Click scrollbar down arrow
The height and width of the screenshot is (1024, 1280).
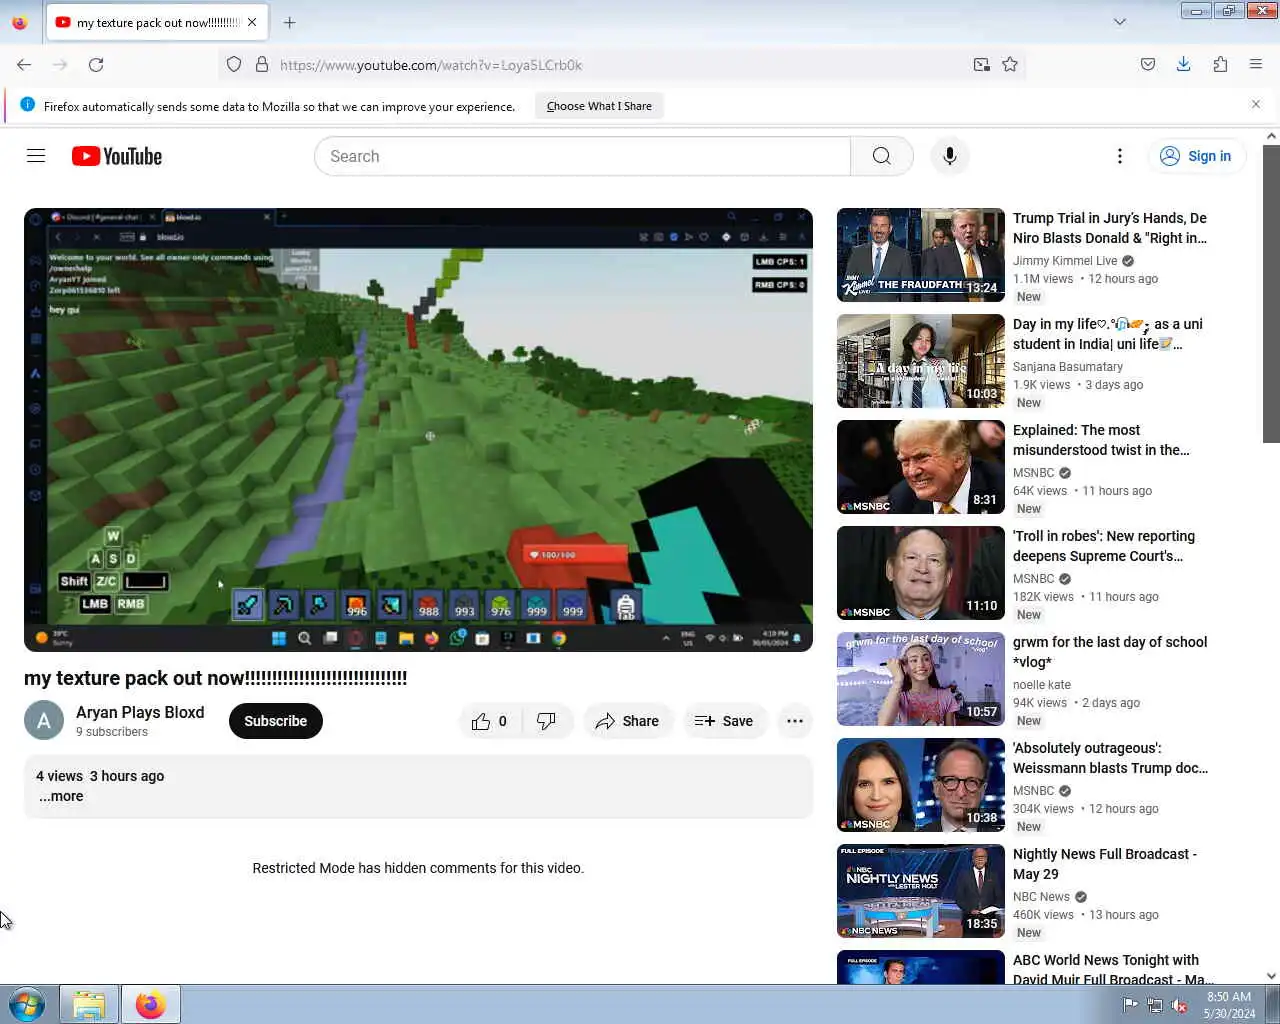pyautogui.click(x=1271, y=976)
